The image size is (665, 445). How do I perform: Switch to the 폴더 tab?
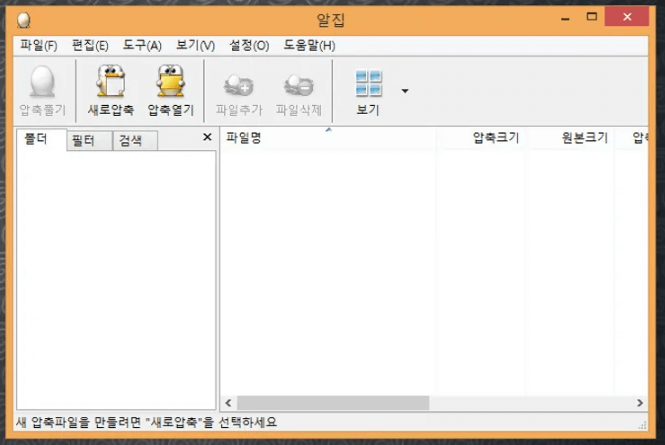click(x=41, y=139)
